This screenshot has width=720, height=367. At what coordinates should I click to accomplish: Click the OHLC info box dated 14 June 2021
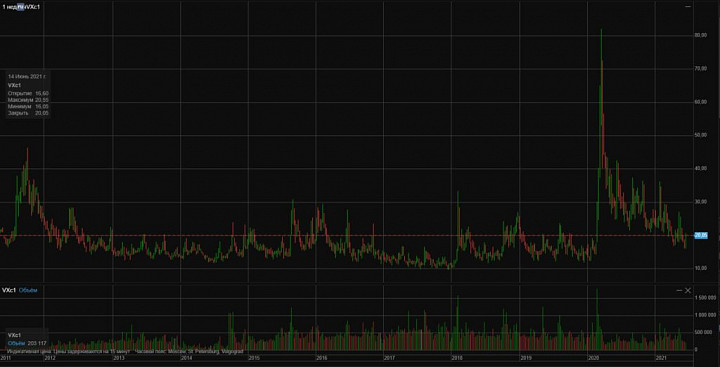28,95
